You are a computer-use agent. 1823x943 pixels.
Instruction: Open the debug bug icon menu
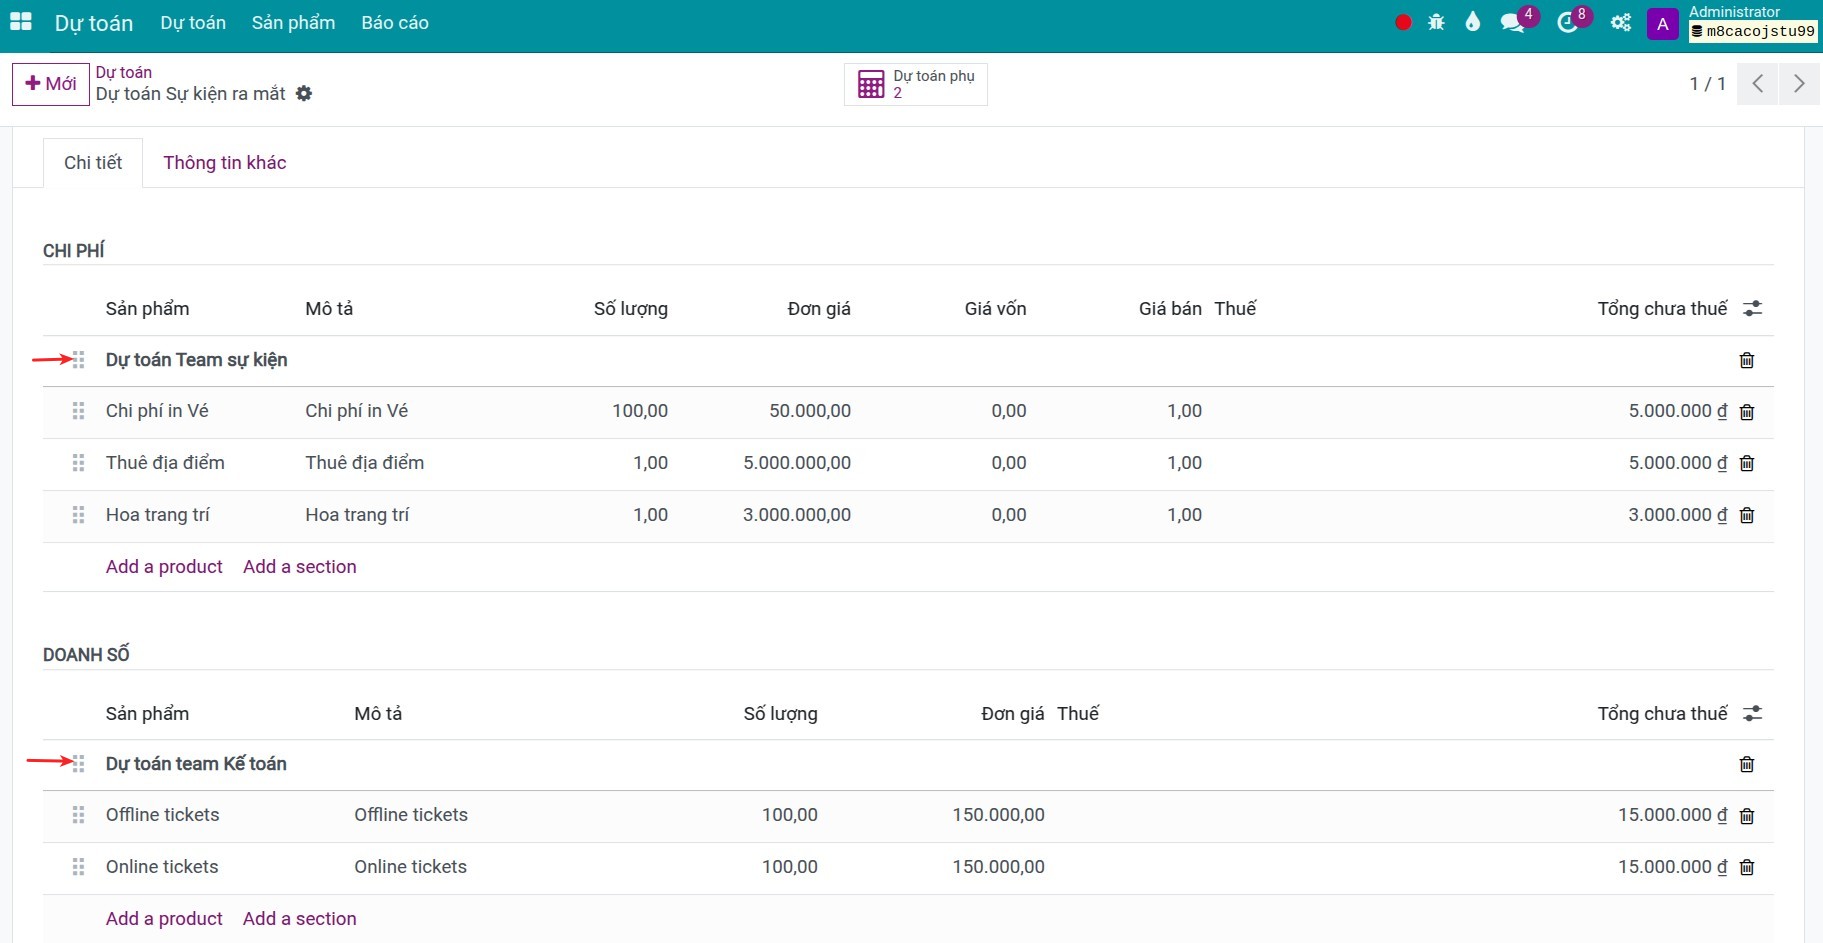(x=1436, y=22)
